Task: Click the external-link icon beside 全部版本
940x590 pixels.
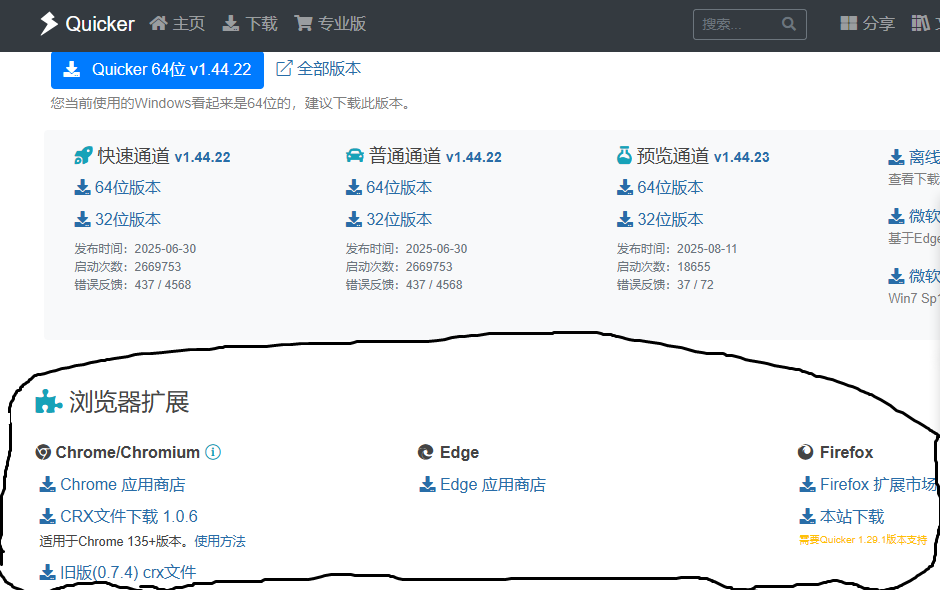Action: (x=284, y=68)
